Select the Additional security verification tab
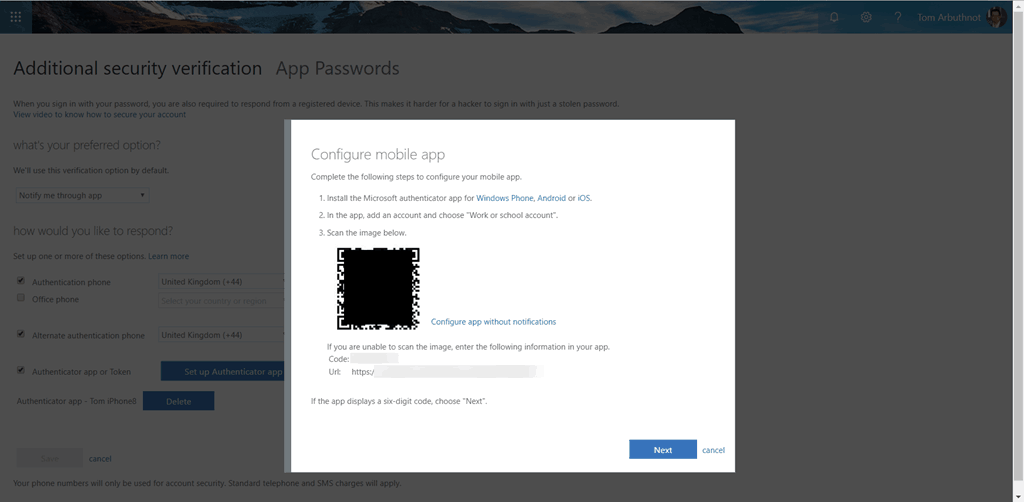The height and width of the screenshot is (502, 1024). [x=137, y=69]
